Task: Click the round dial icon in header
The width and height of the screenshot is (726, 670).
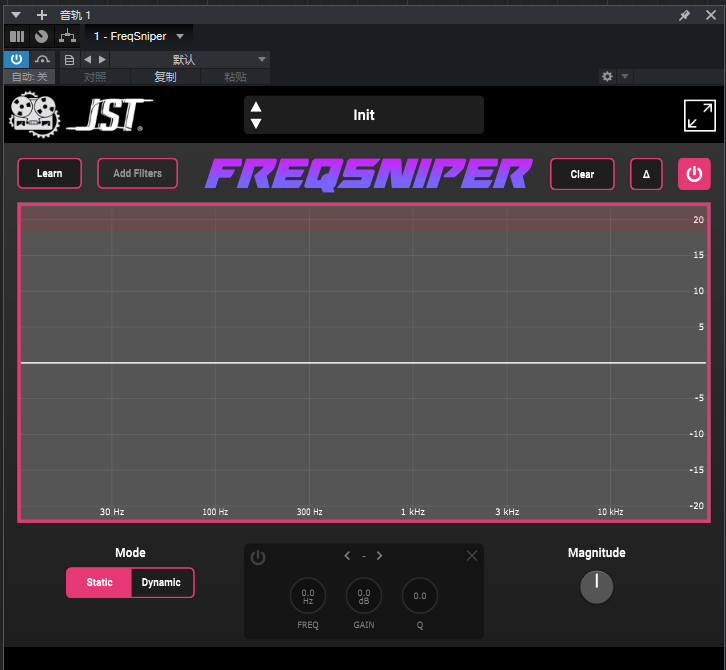Action: [x=41, y=36]
